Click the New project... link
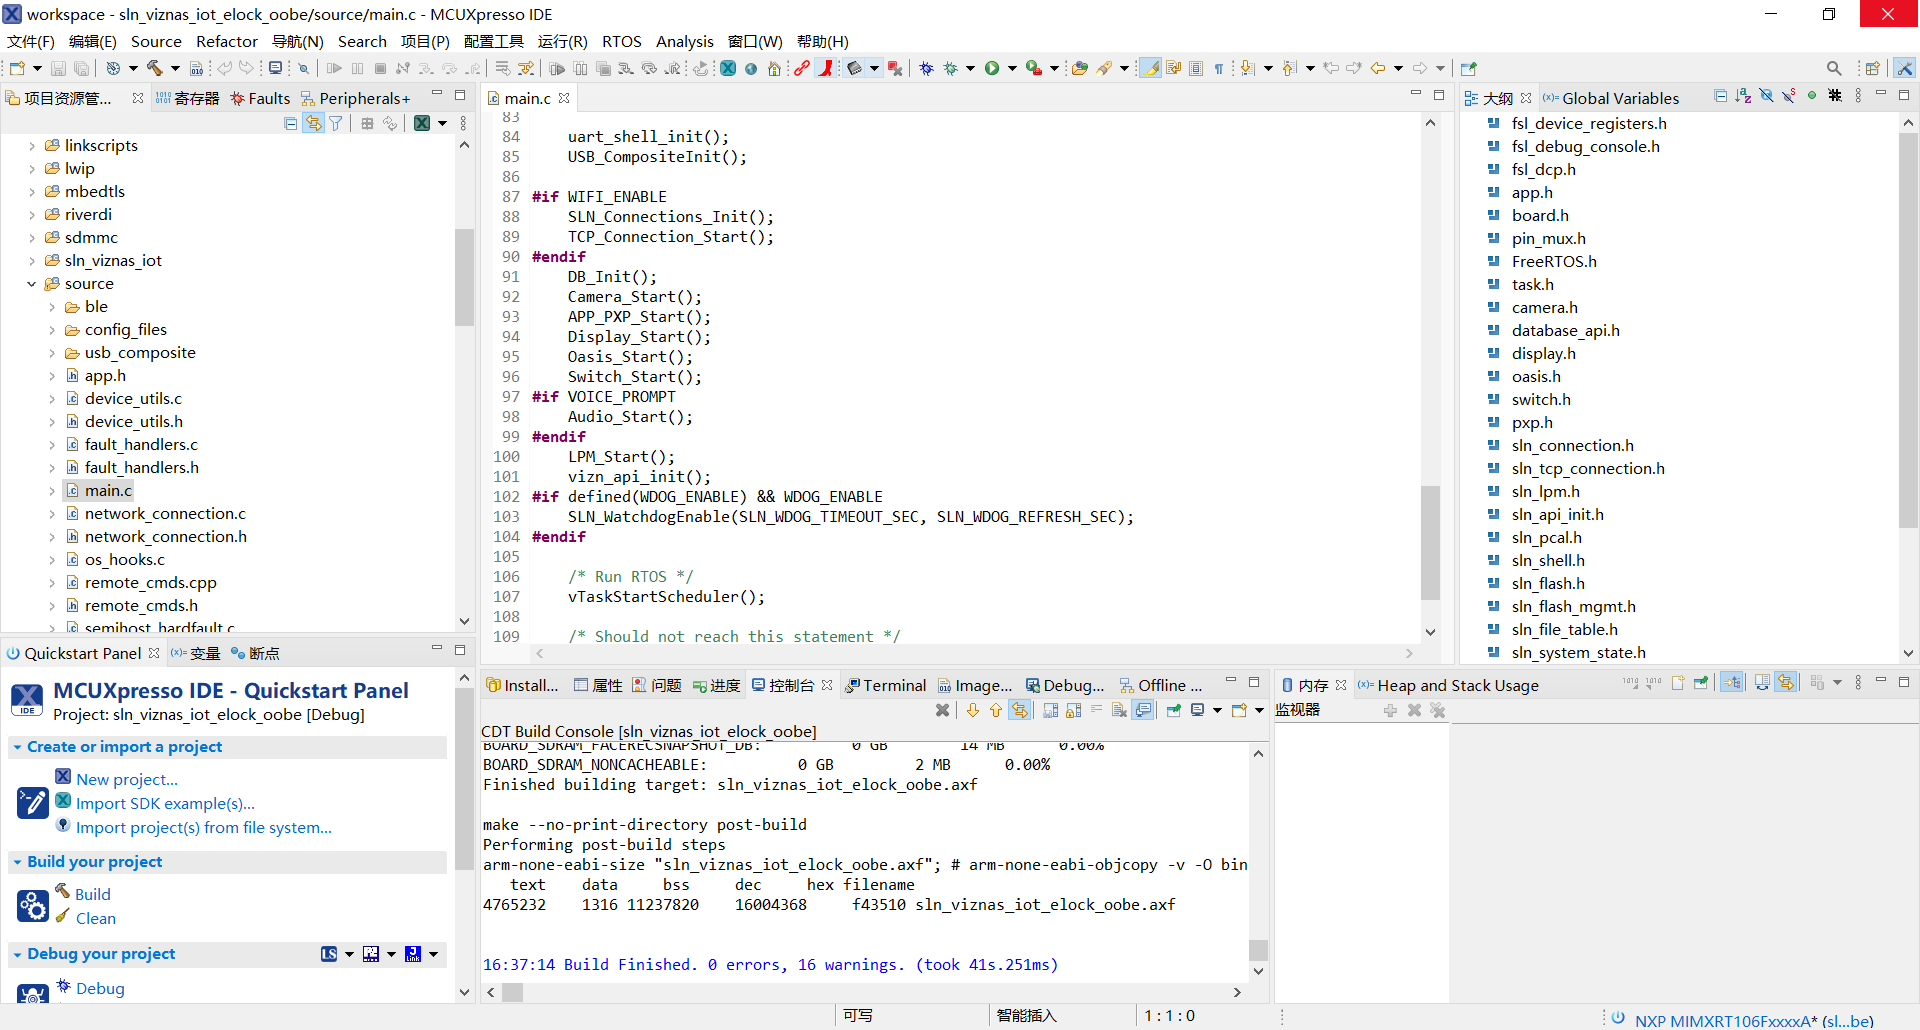 click(x=127, y=780)
